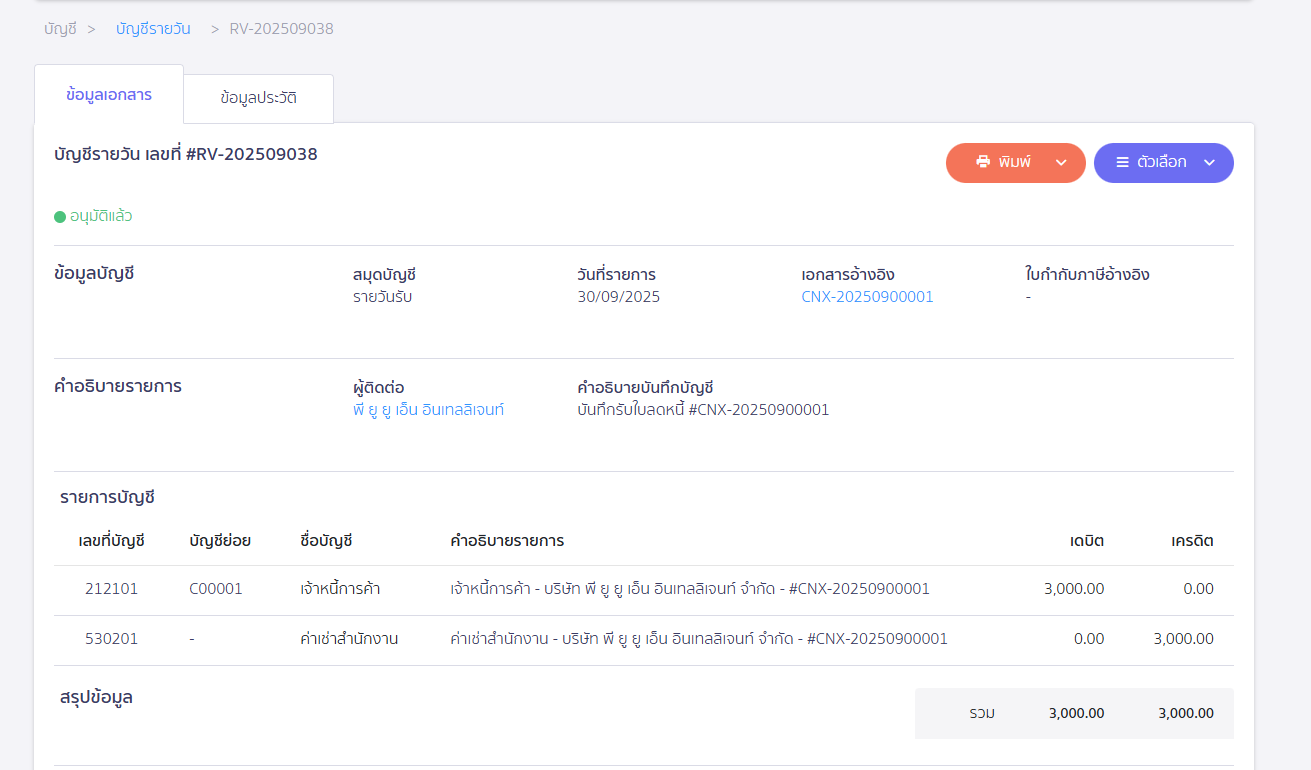Open contact พี ยู ยู เอ็น อินเทลลิเจนท์

[x=428, y=409]
